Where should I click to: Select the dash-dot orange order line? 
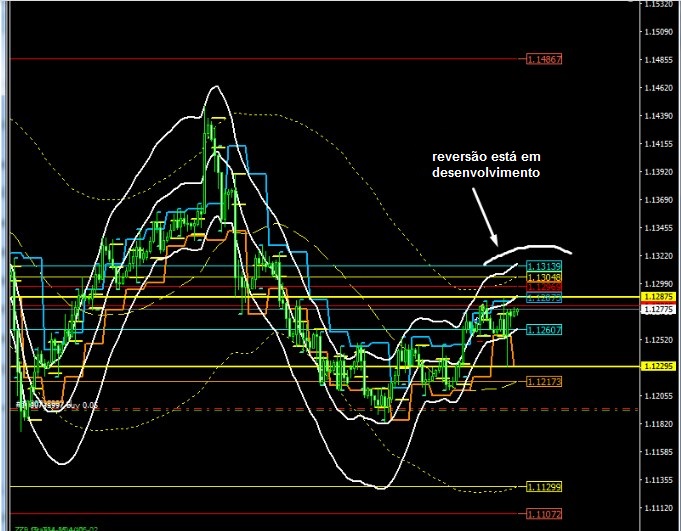[300, 410]
